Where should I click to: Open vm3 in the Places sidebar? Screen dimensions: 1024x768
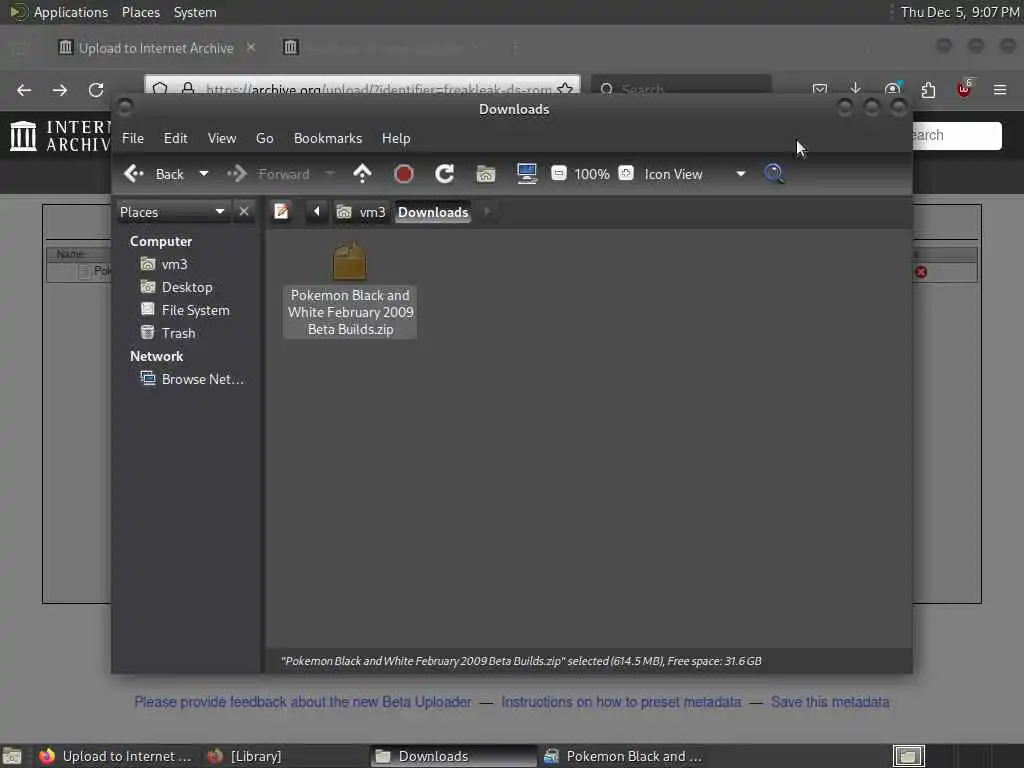174,264
